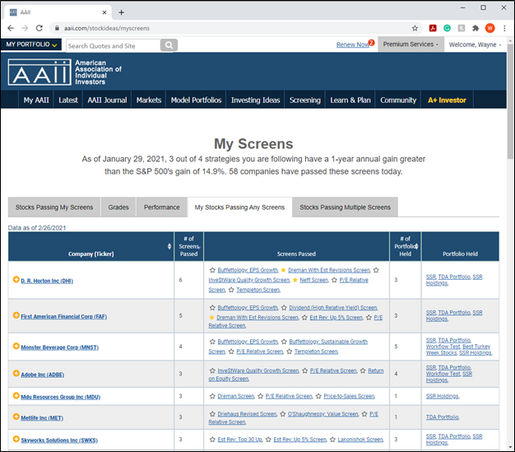Close the AAII browser tab

pos(104,12)
